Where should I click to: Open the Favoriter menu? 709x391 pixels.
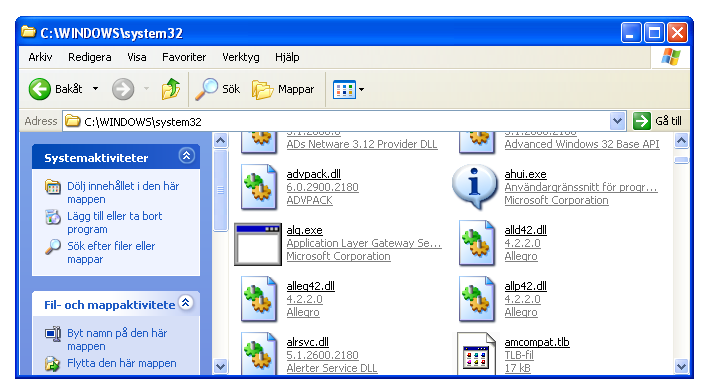(184, 57)
